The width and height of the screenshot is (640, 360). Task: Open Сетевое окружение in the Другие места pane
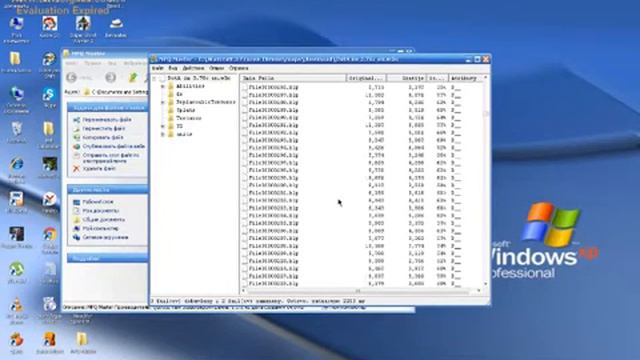(105, 237)
